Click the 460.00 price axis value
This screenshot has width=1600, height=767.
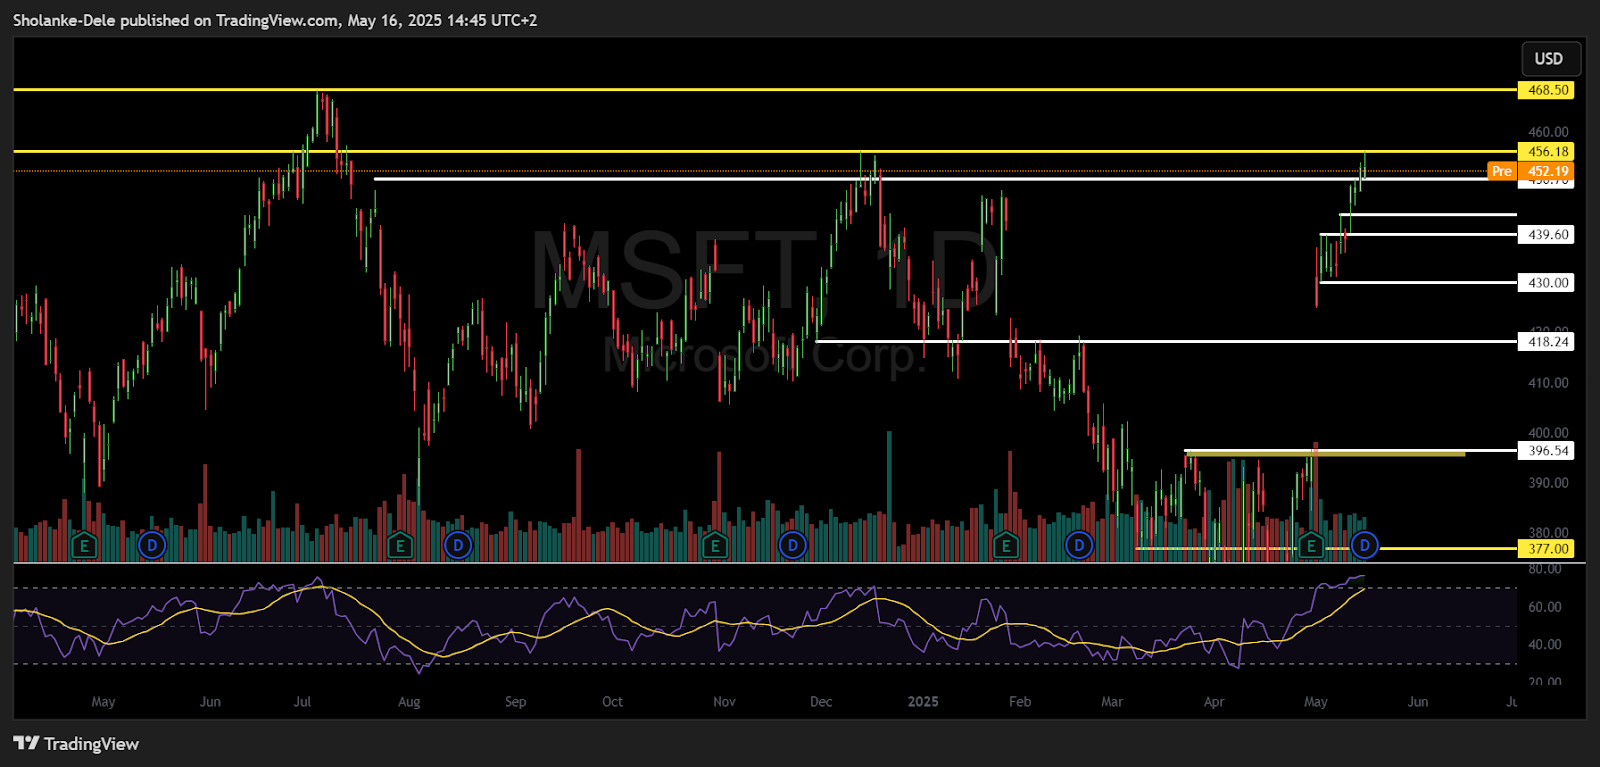[1548, 132]
